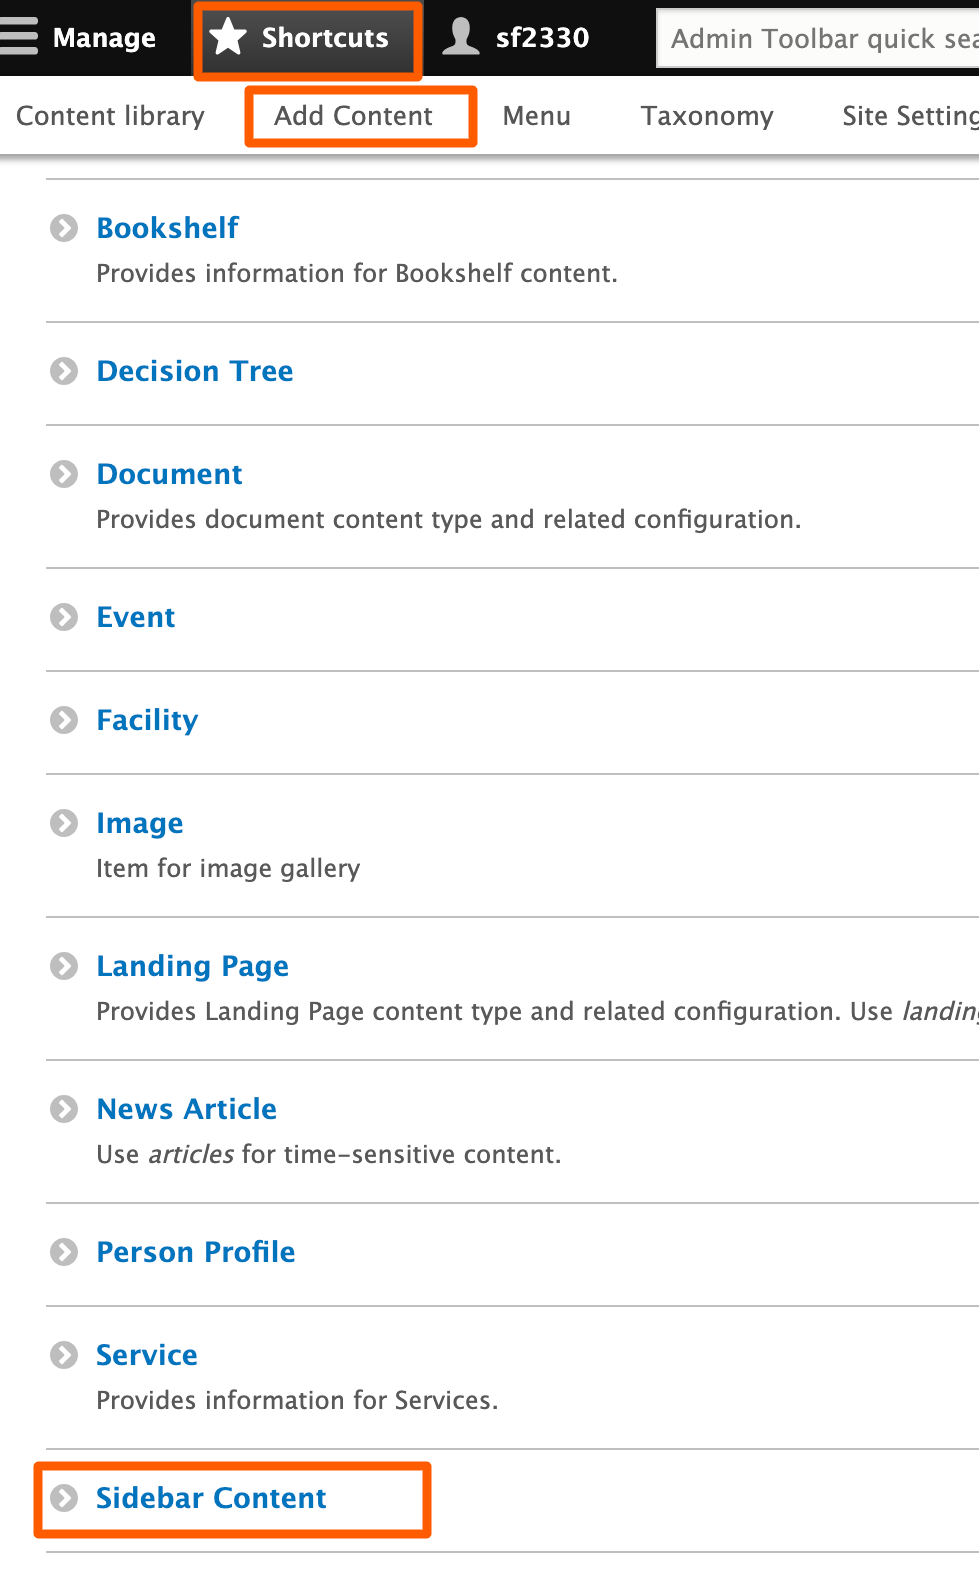Screen dimensions: 979x1579
Task: Click 'Provides information for Services.' text
Action: point(297,1400)
